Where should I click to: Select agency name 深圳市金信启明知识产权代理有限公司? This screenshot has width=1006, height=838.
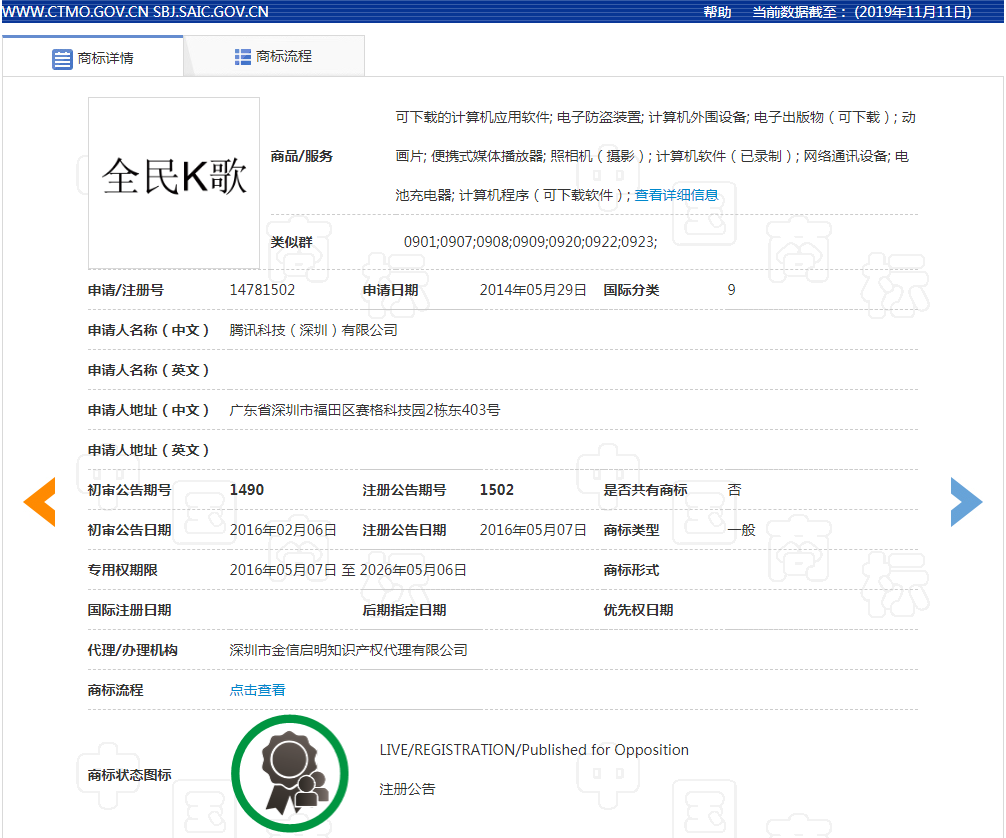(348, 650)
